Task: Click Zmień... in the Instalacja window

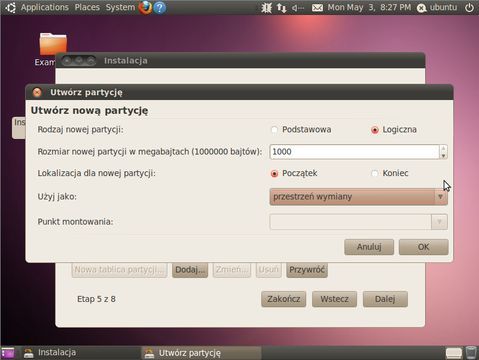Action: coord(232,270)
